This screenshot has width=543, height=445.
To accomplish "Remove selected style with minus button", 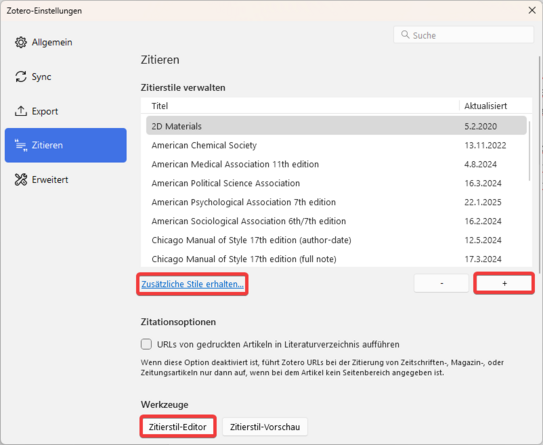I will click(441, 283).
